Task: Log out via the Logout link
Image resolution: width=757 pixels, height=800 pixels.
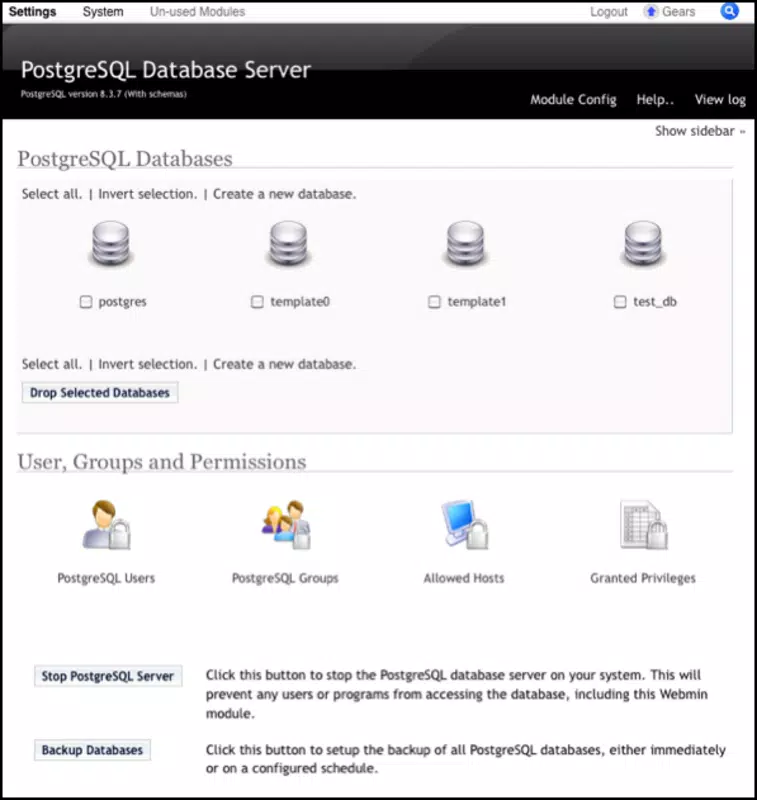Action: 609,11
